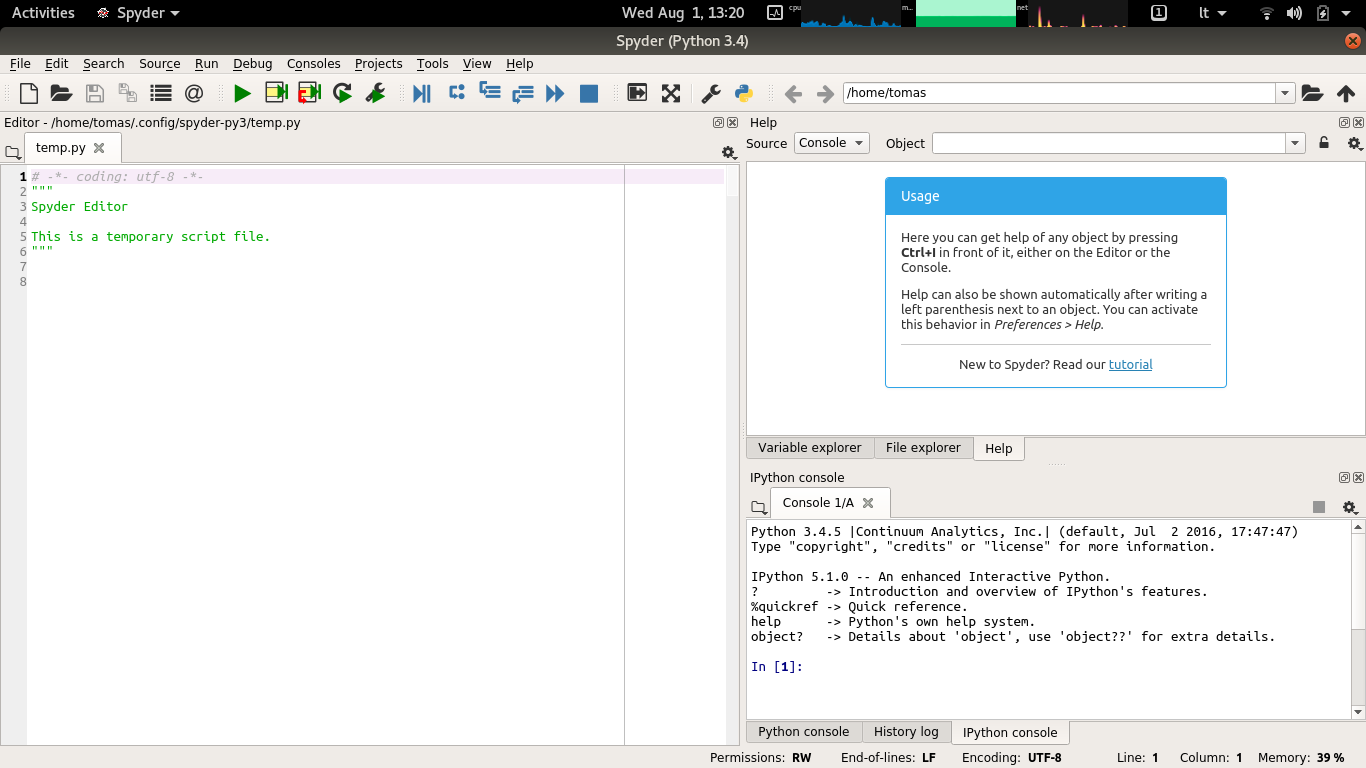
Task: Go back with left arrow icon
Action: [793, 93]
